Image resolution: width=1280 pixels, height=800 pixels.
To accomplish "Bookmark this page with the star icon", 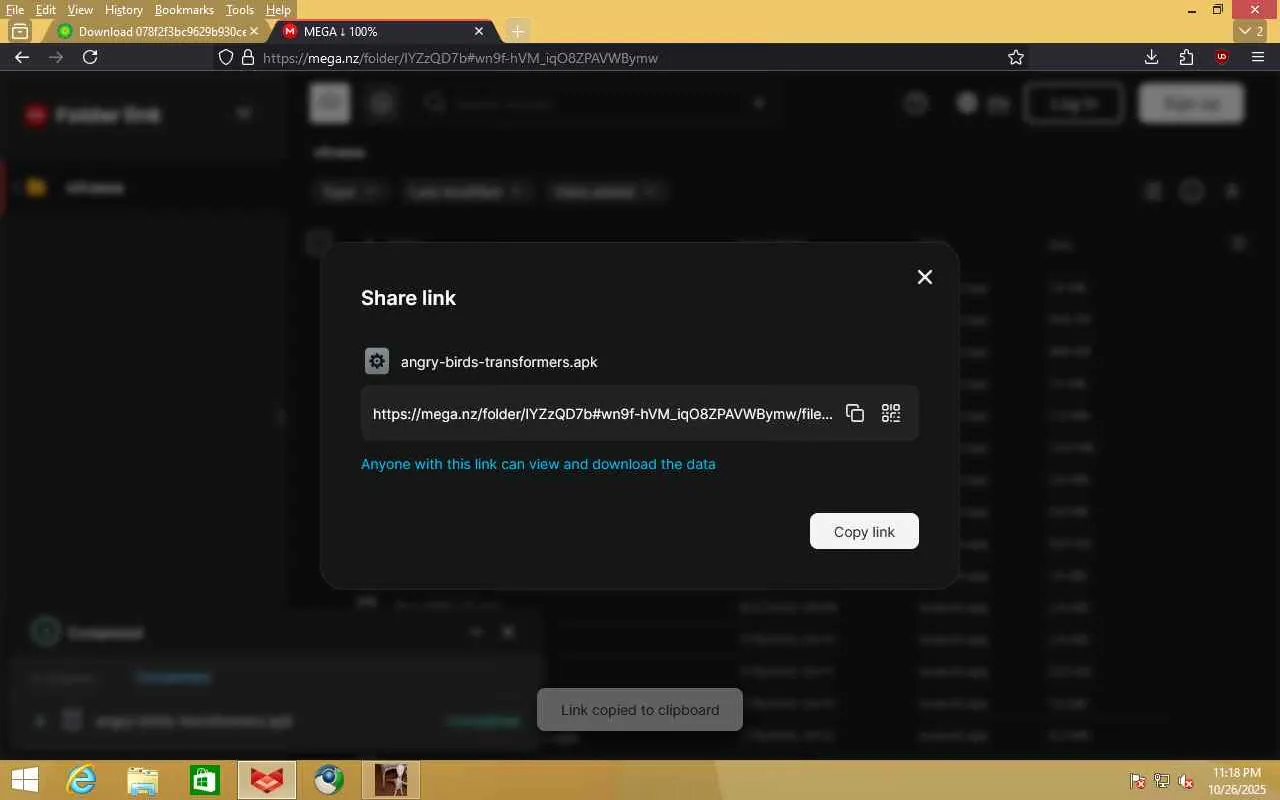I will click(x=1016, y=58).
